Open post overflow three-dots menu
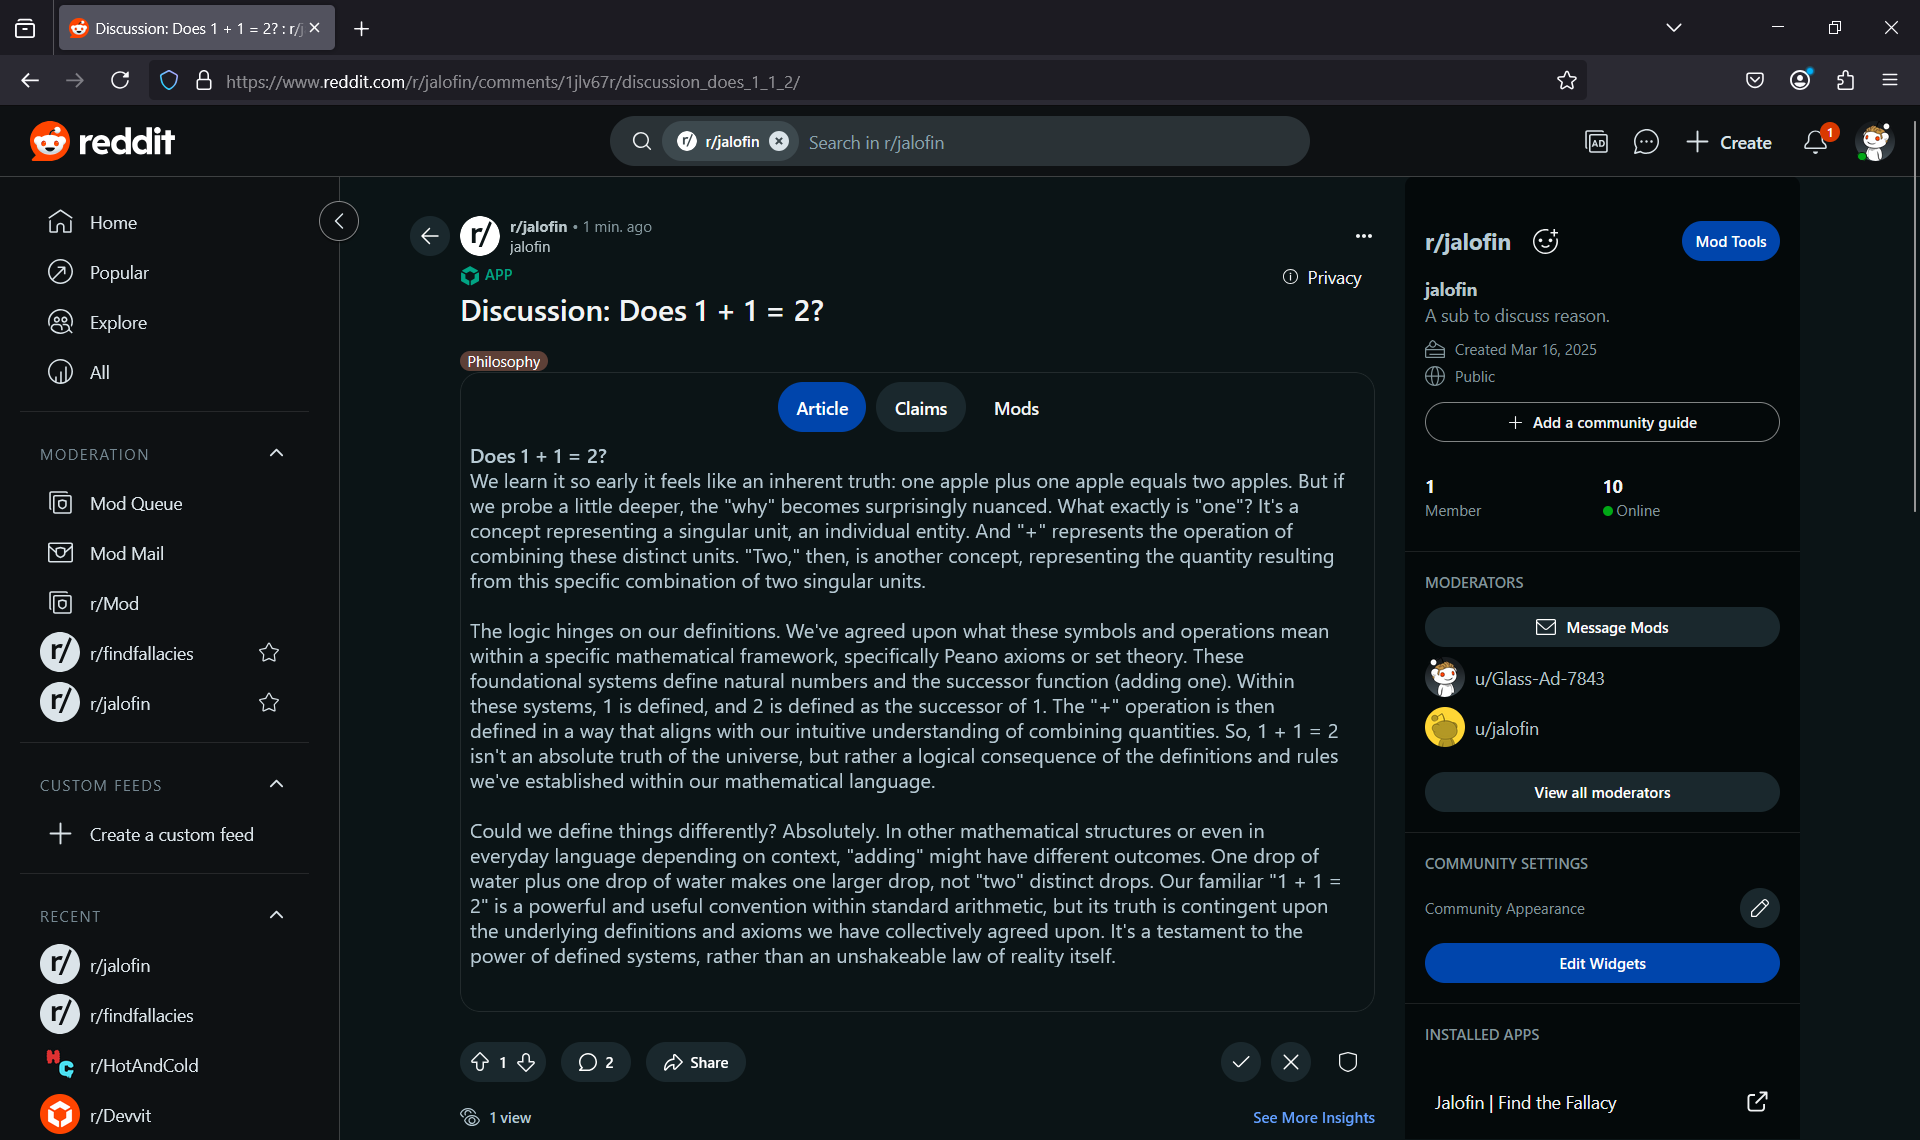The image size is (1920, 1140). [x=1363, y=236]
